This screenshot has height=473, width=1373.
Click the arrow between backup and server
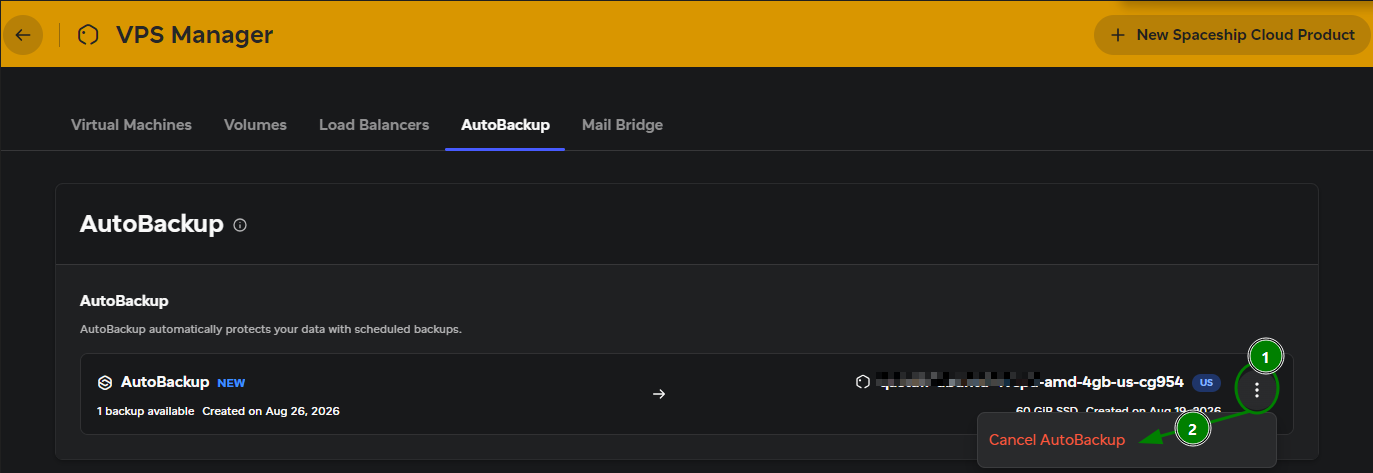pos(659,393)
